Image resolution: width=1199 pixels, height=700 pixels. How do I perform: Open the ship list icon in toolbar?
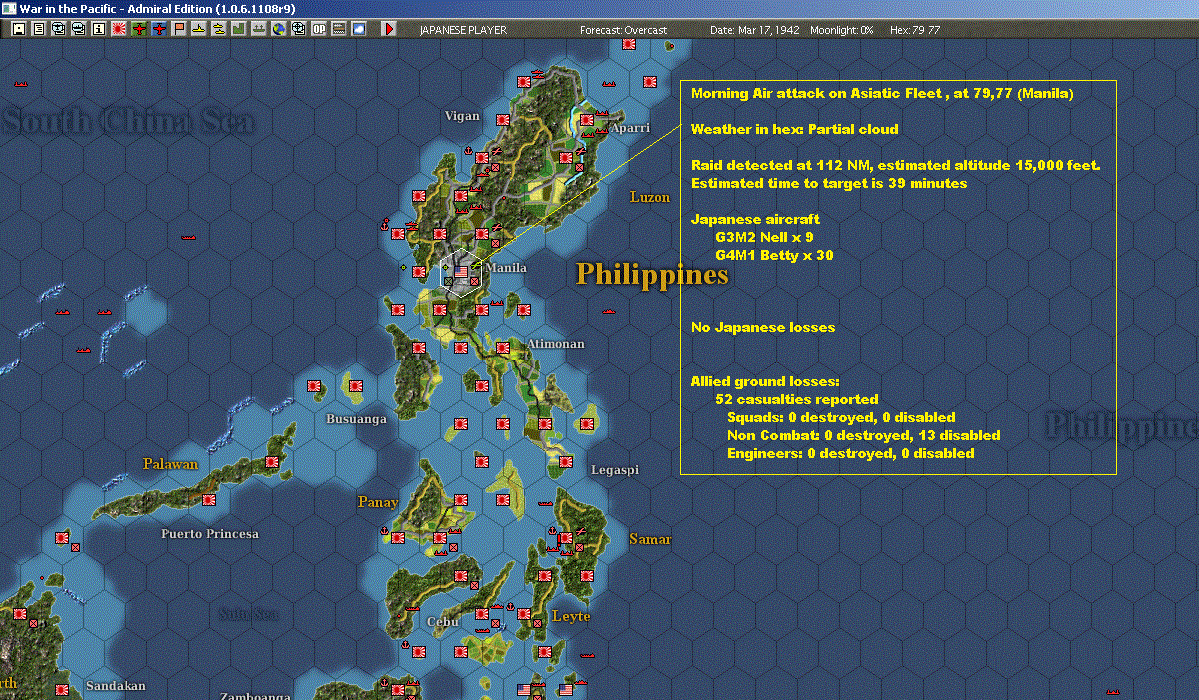tap(79, 29)
